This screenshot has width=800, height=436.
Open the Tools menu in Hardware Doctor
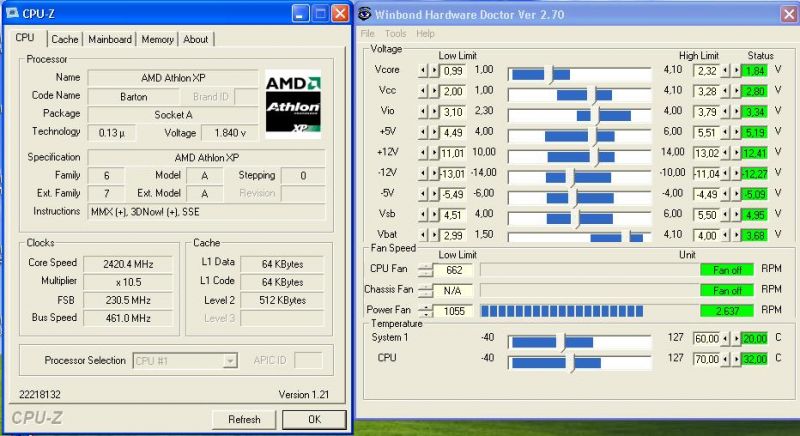tap(395, 34)
